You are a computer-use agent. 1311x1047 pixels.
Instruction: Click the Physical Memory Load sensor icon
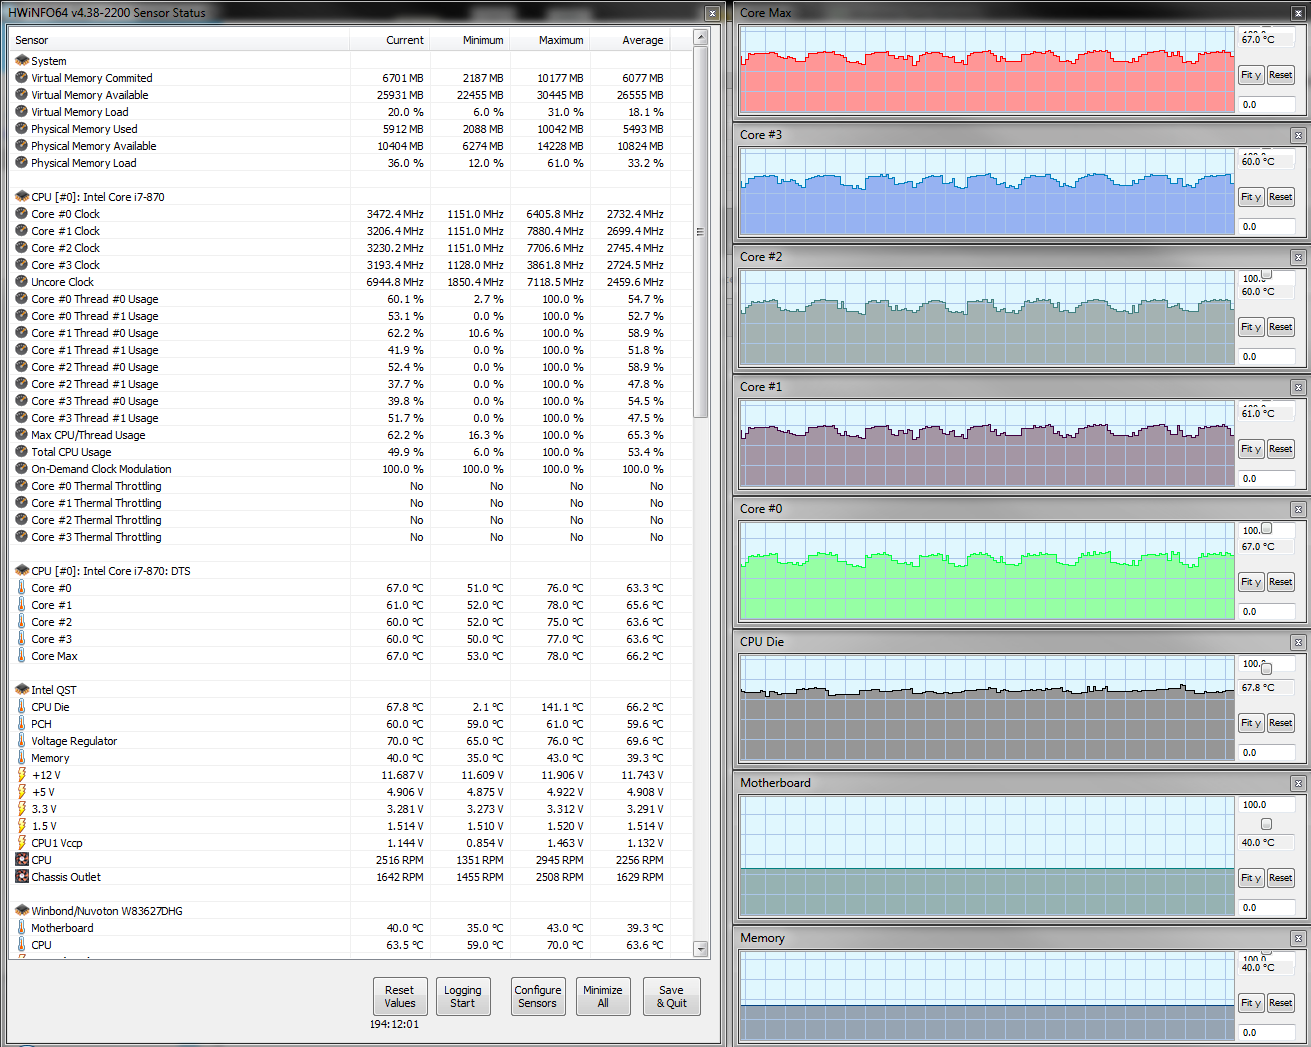pyautogui.click(x=22, y=163)
